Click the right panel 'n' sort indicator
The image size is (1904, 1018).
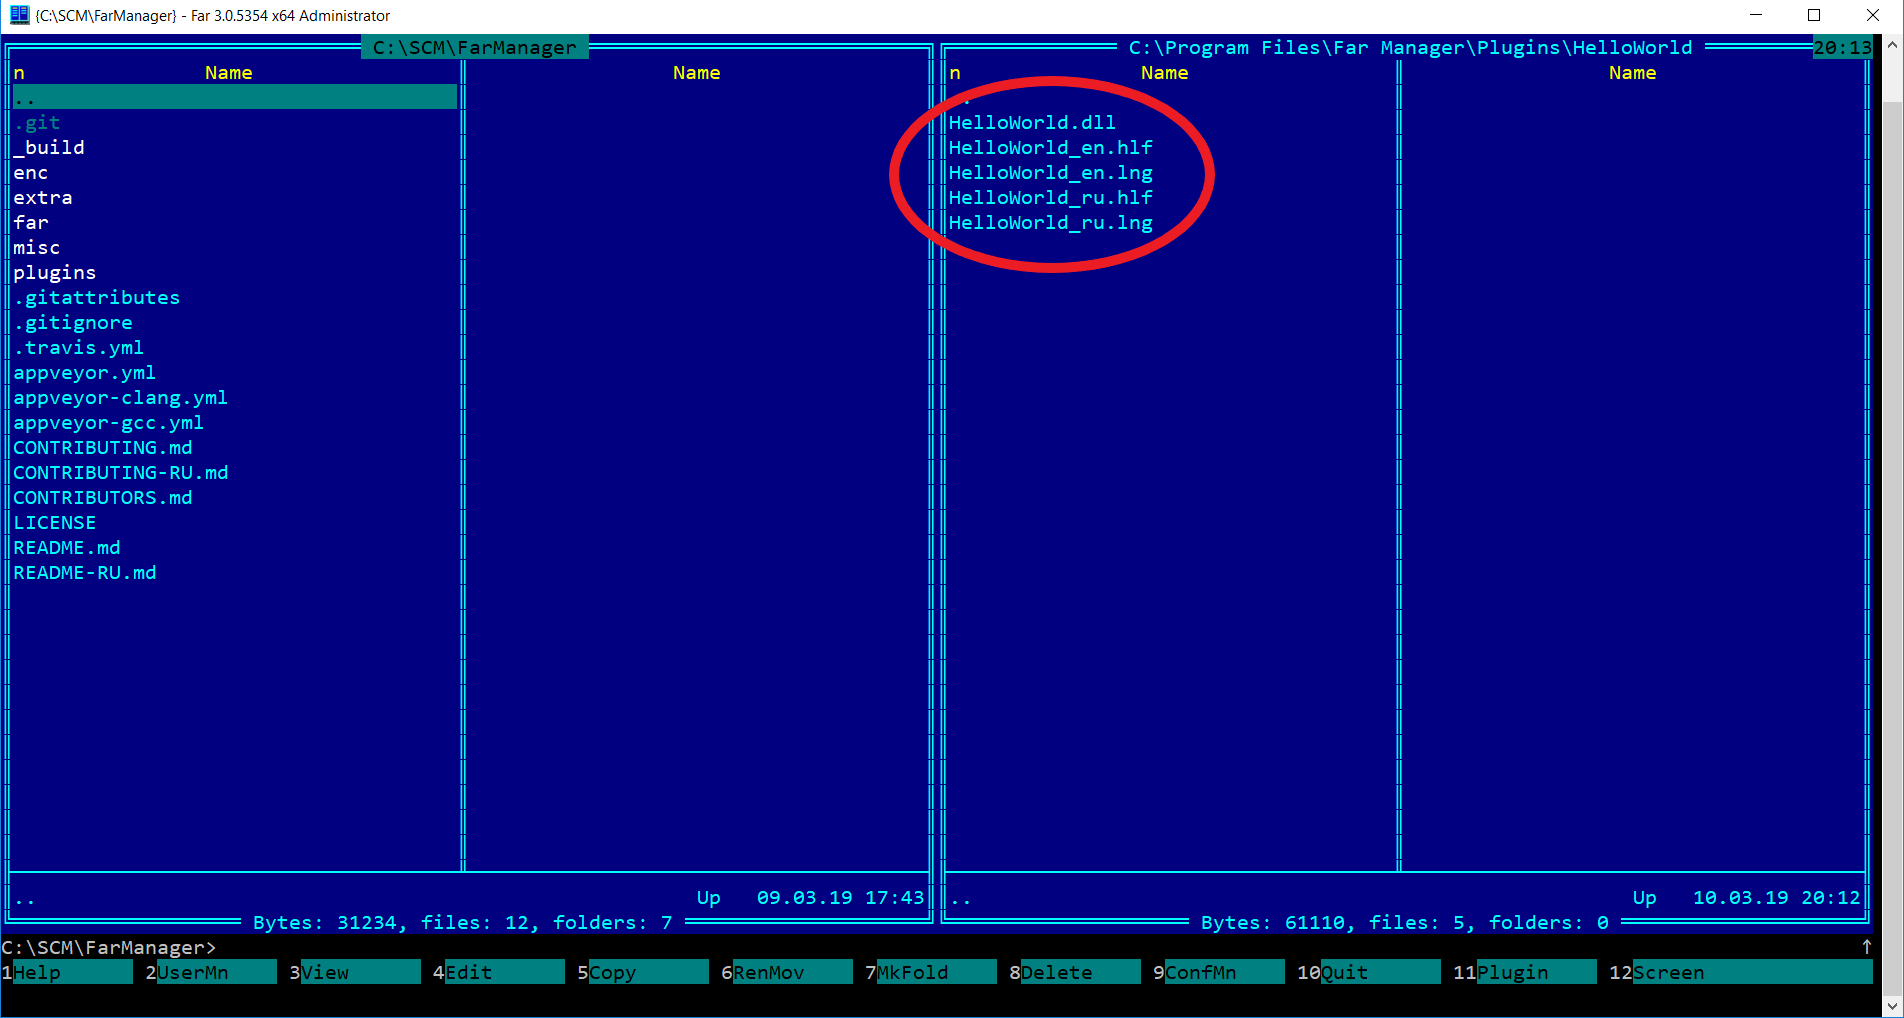coord(955,72)
